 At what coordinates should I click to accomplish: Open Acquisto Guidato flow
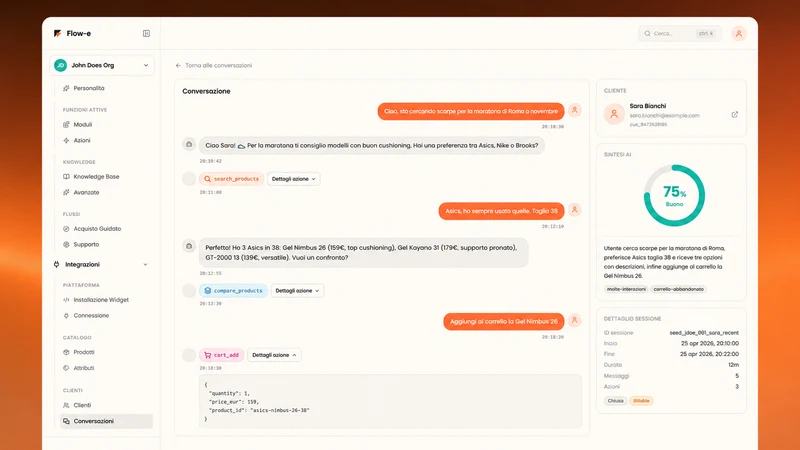97,229
